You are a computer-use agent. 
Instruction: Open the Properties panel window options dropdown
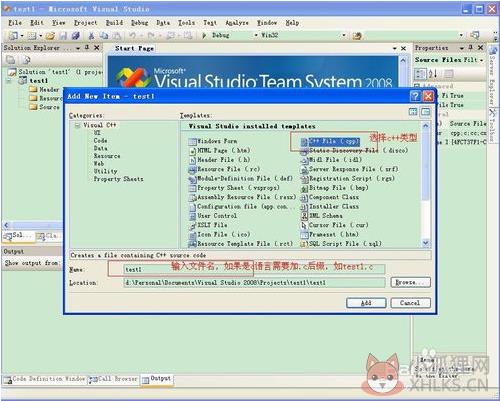pos(462,48)
